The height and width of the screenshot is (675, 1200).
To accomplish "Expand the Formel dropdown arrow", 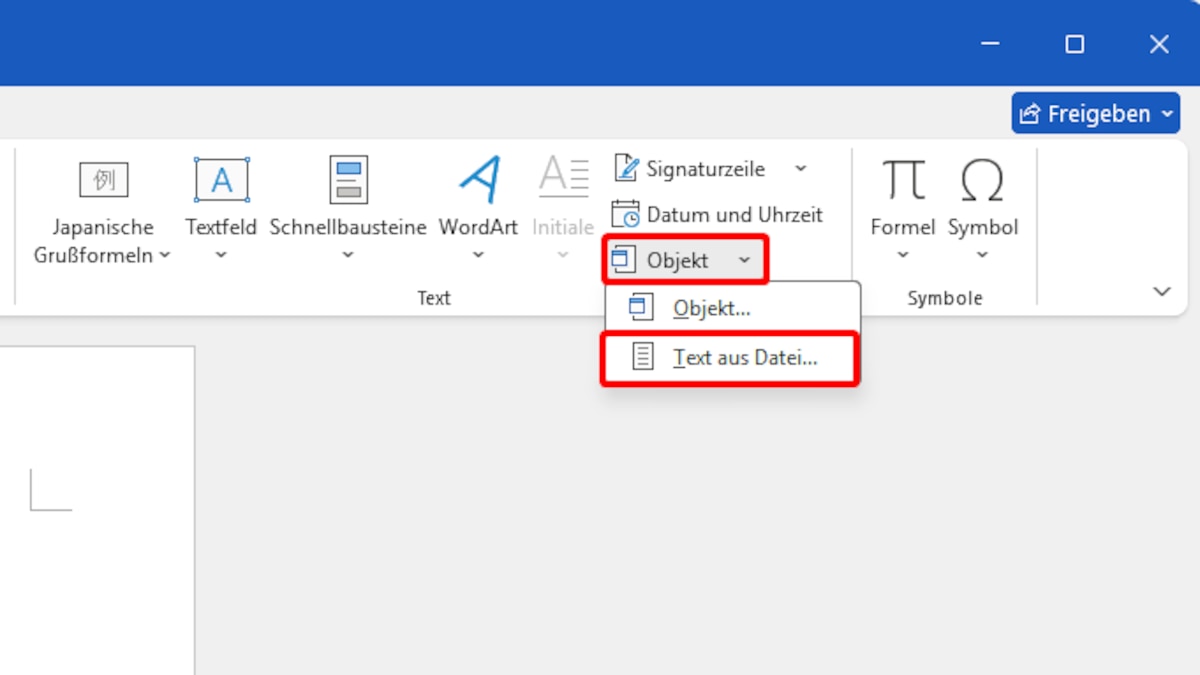I will click(901, 254).
